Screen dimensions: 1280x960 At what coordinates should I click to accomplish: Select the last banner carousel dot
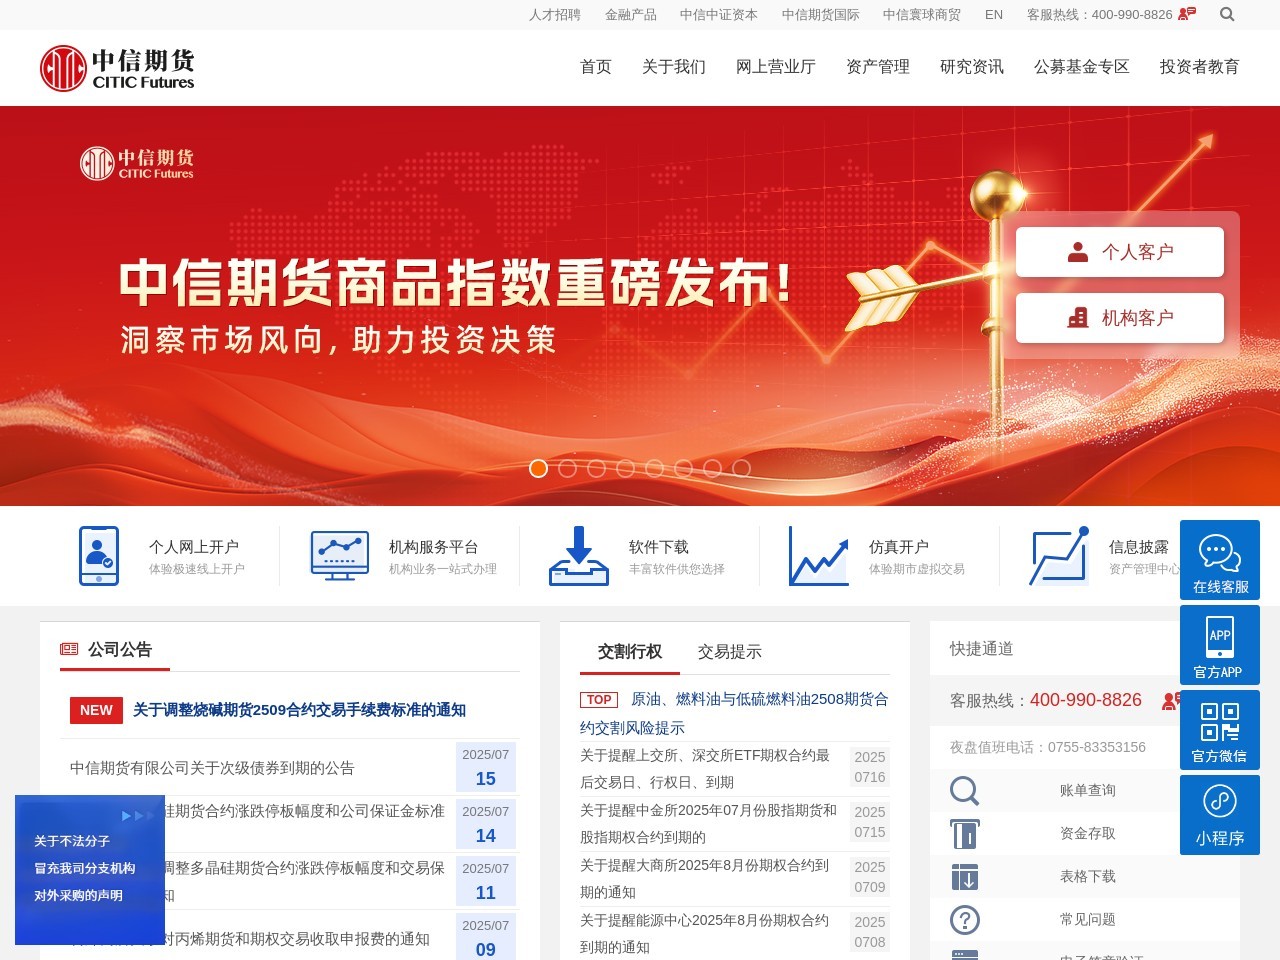741,468
